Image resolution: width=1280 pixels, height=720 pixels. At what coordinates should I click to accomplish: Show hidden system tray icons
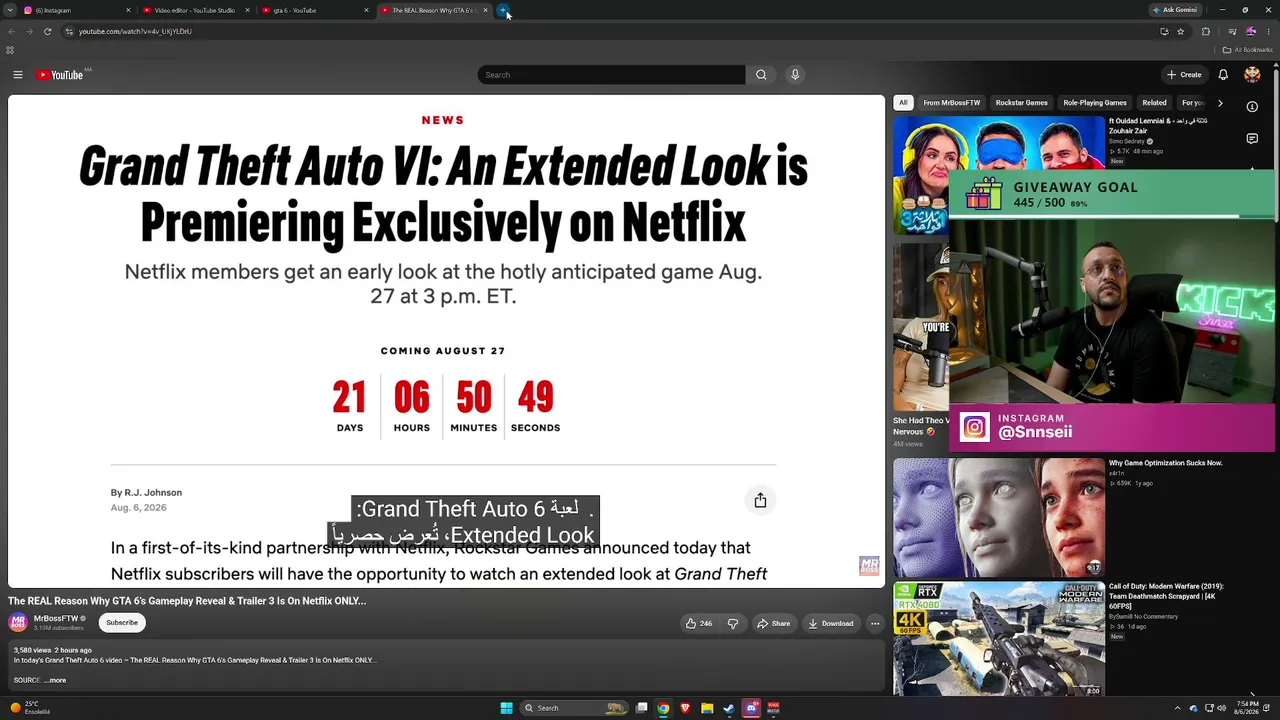1177,708
